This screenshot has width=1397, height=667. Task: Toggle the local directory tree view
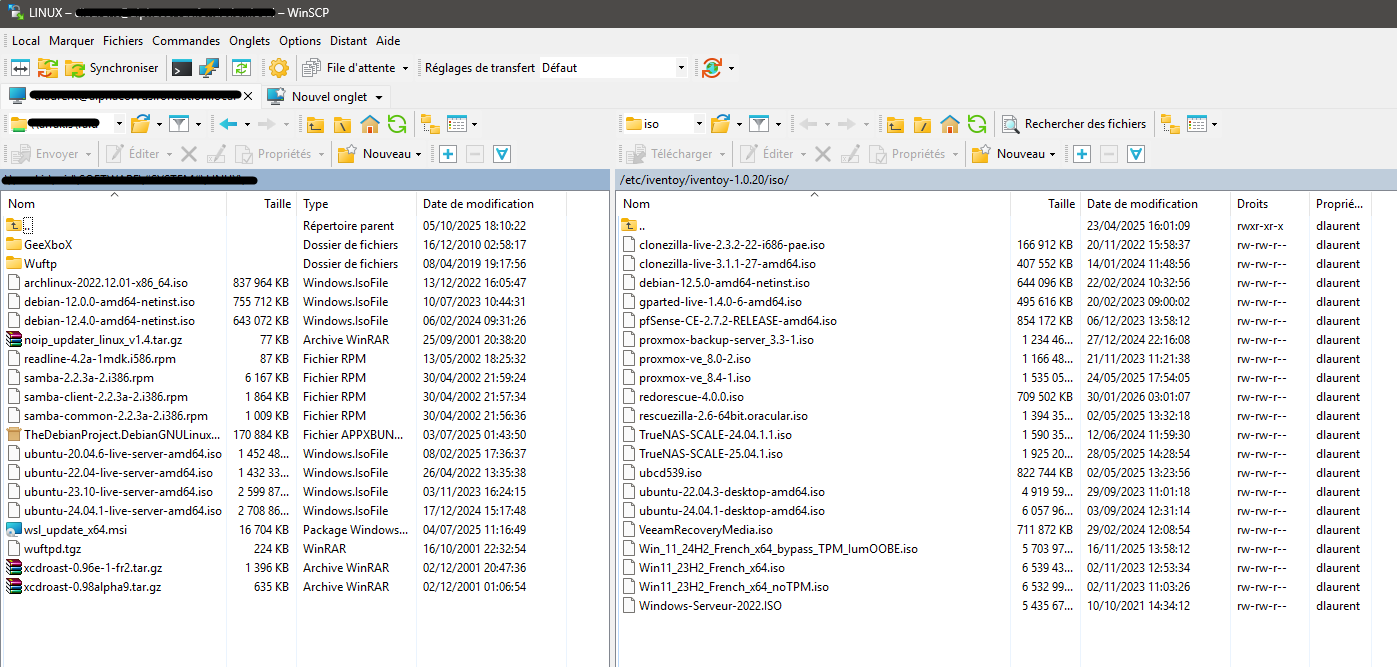point(430,124)
